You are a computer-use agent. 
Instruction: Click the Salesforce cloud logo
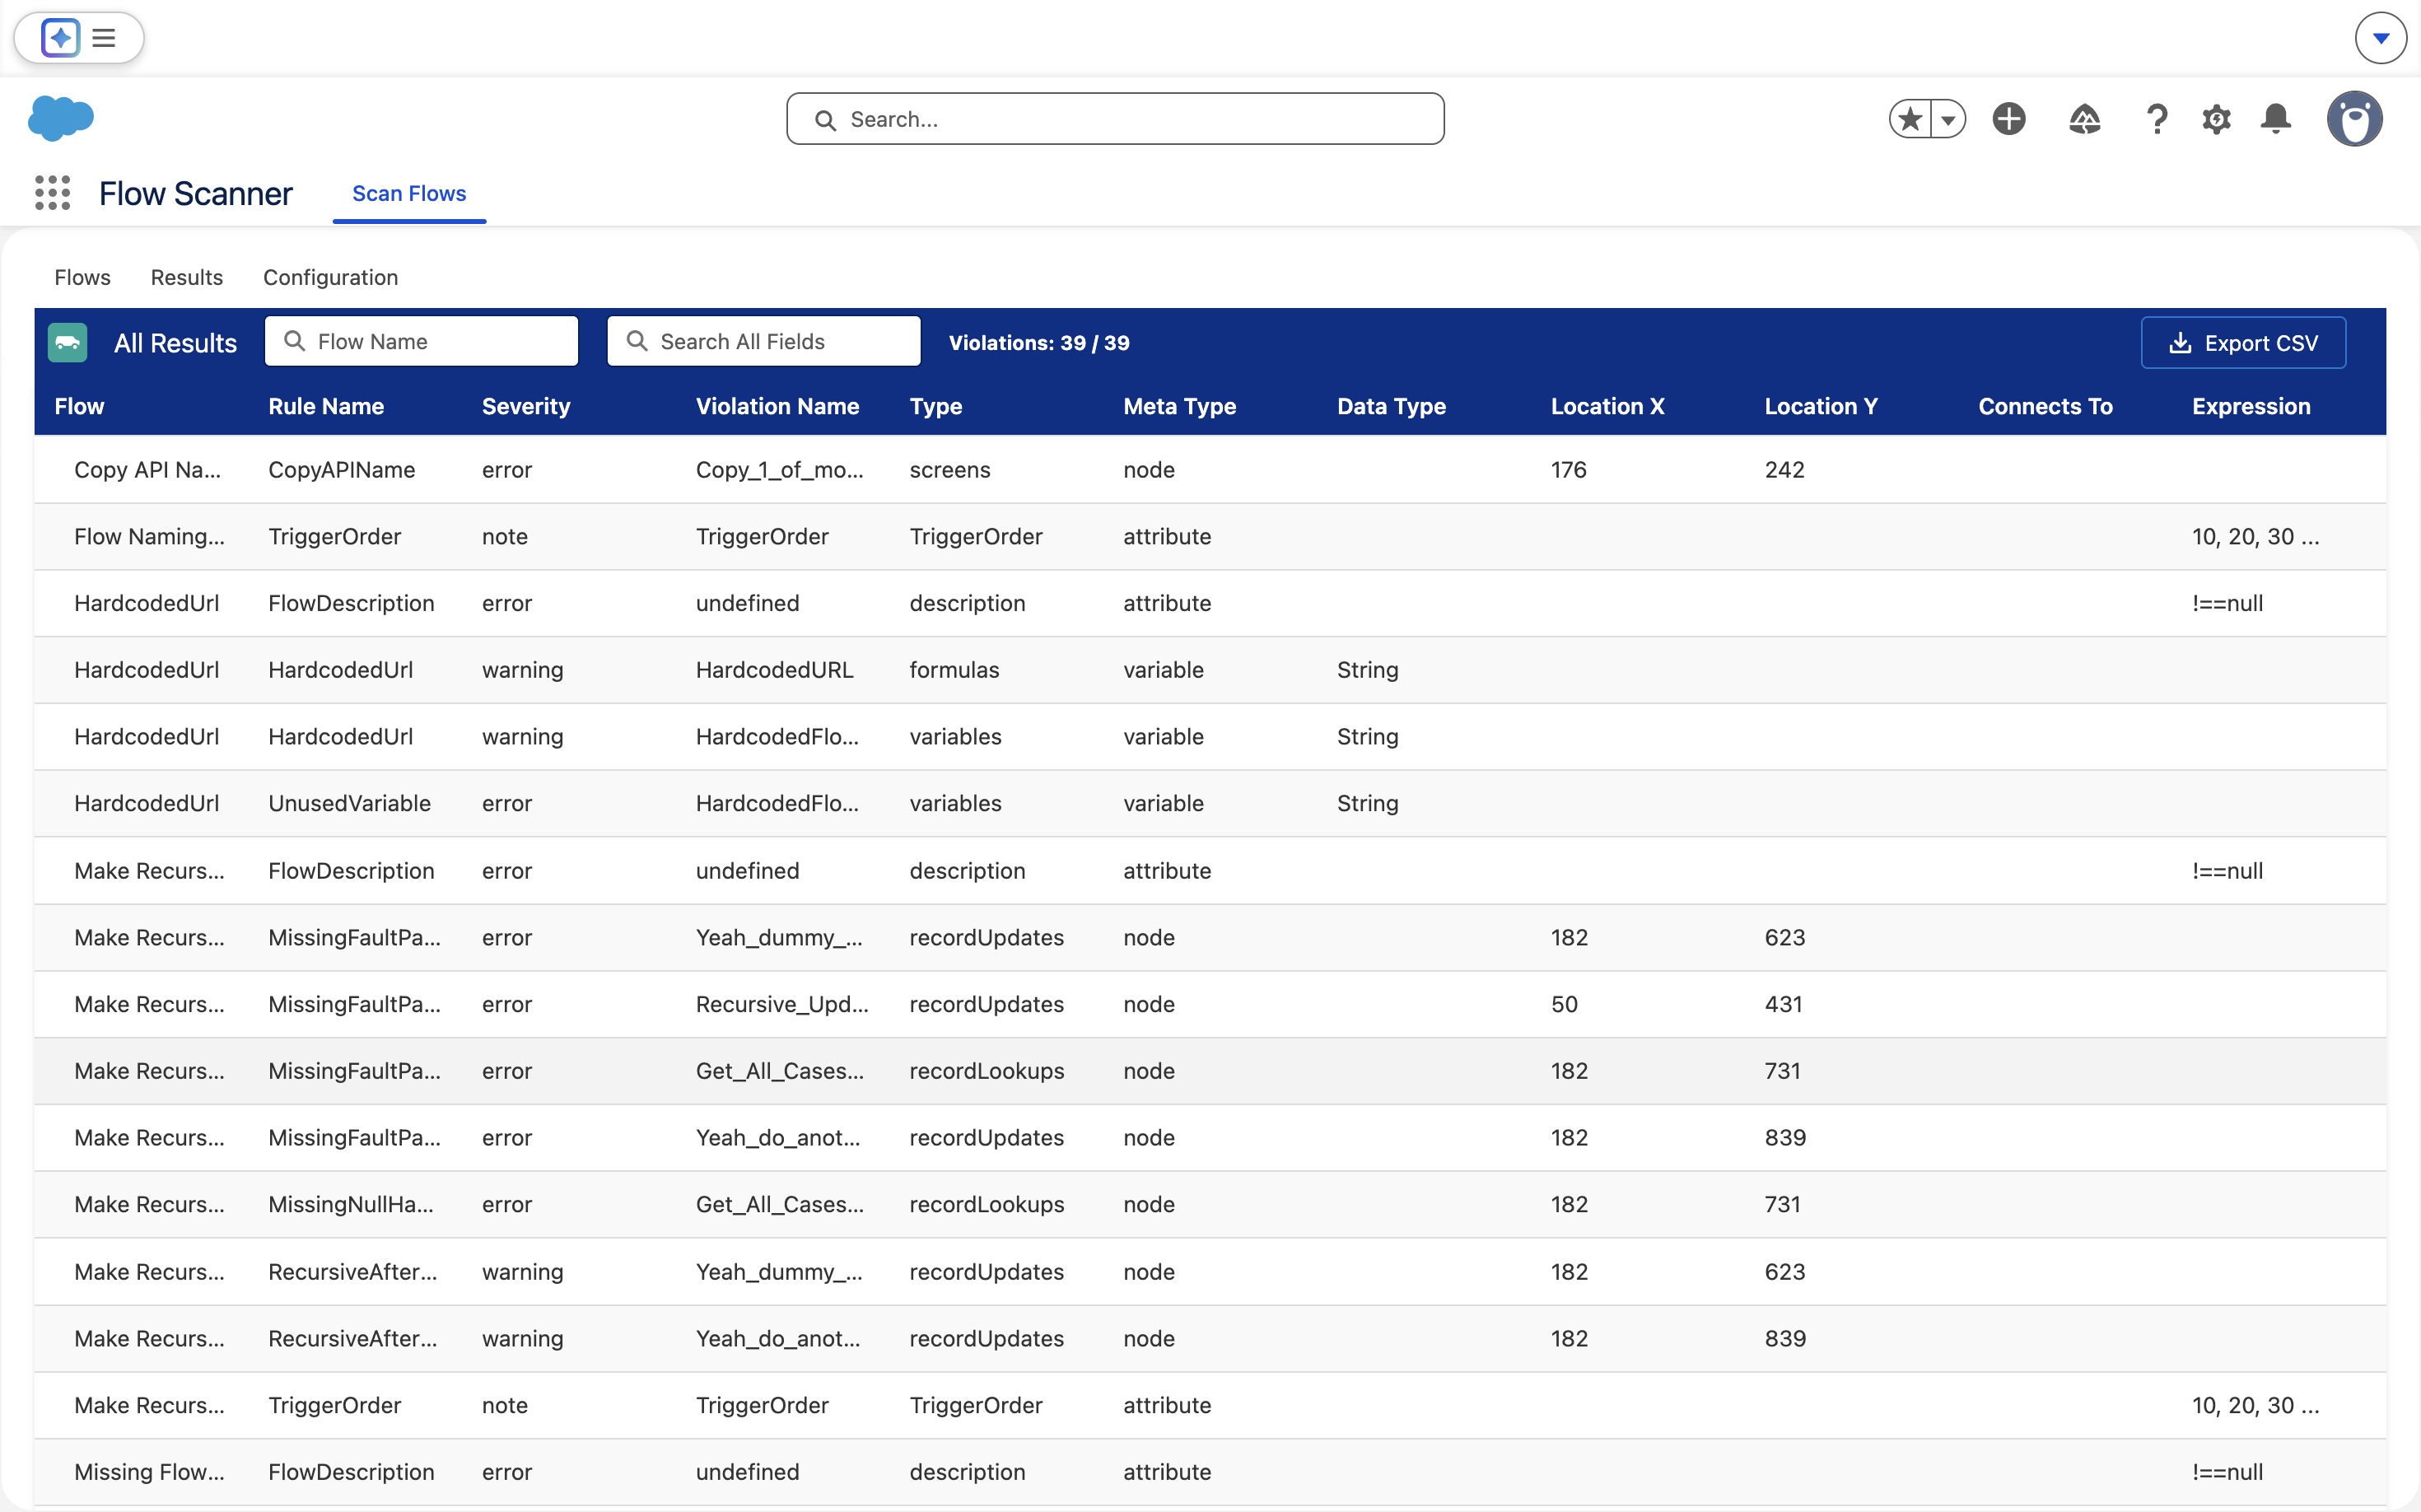pyautogui.click(x=61, y=118)
